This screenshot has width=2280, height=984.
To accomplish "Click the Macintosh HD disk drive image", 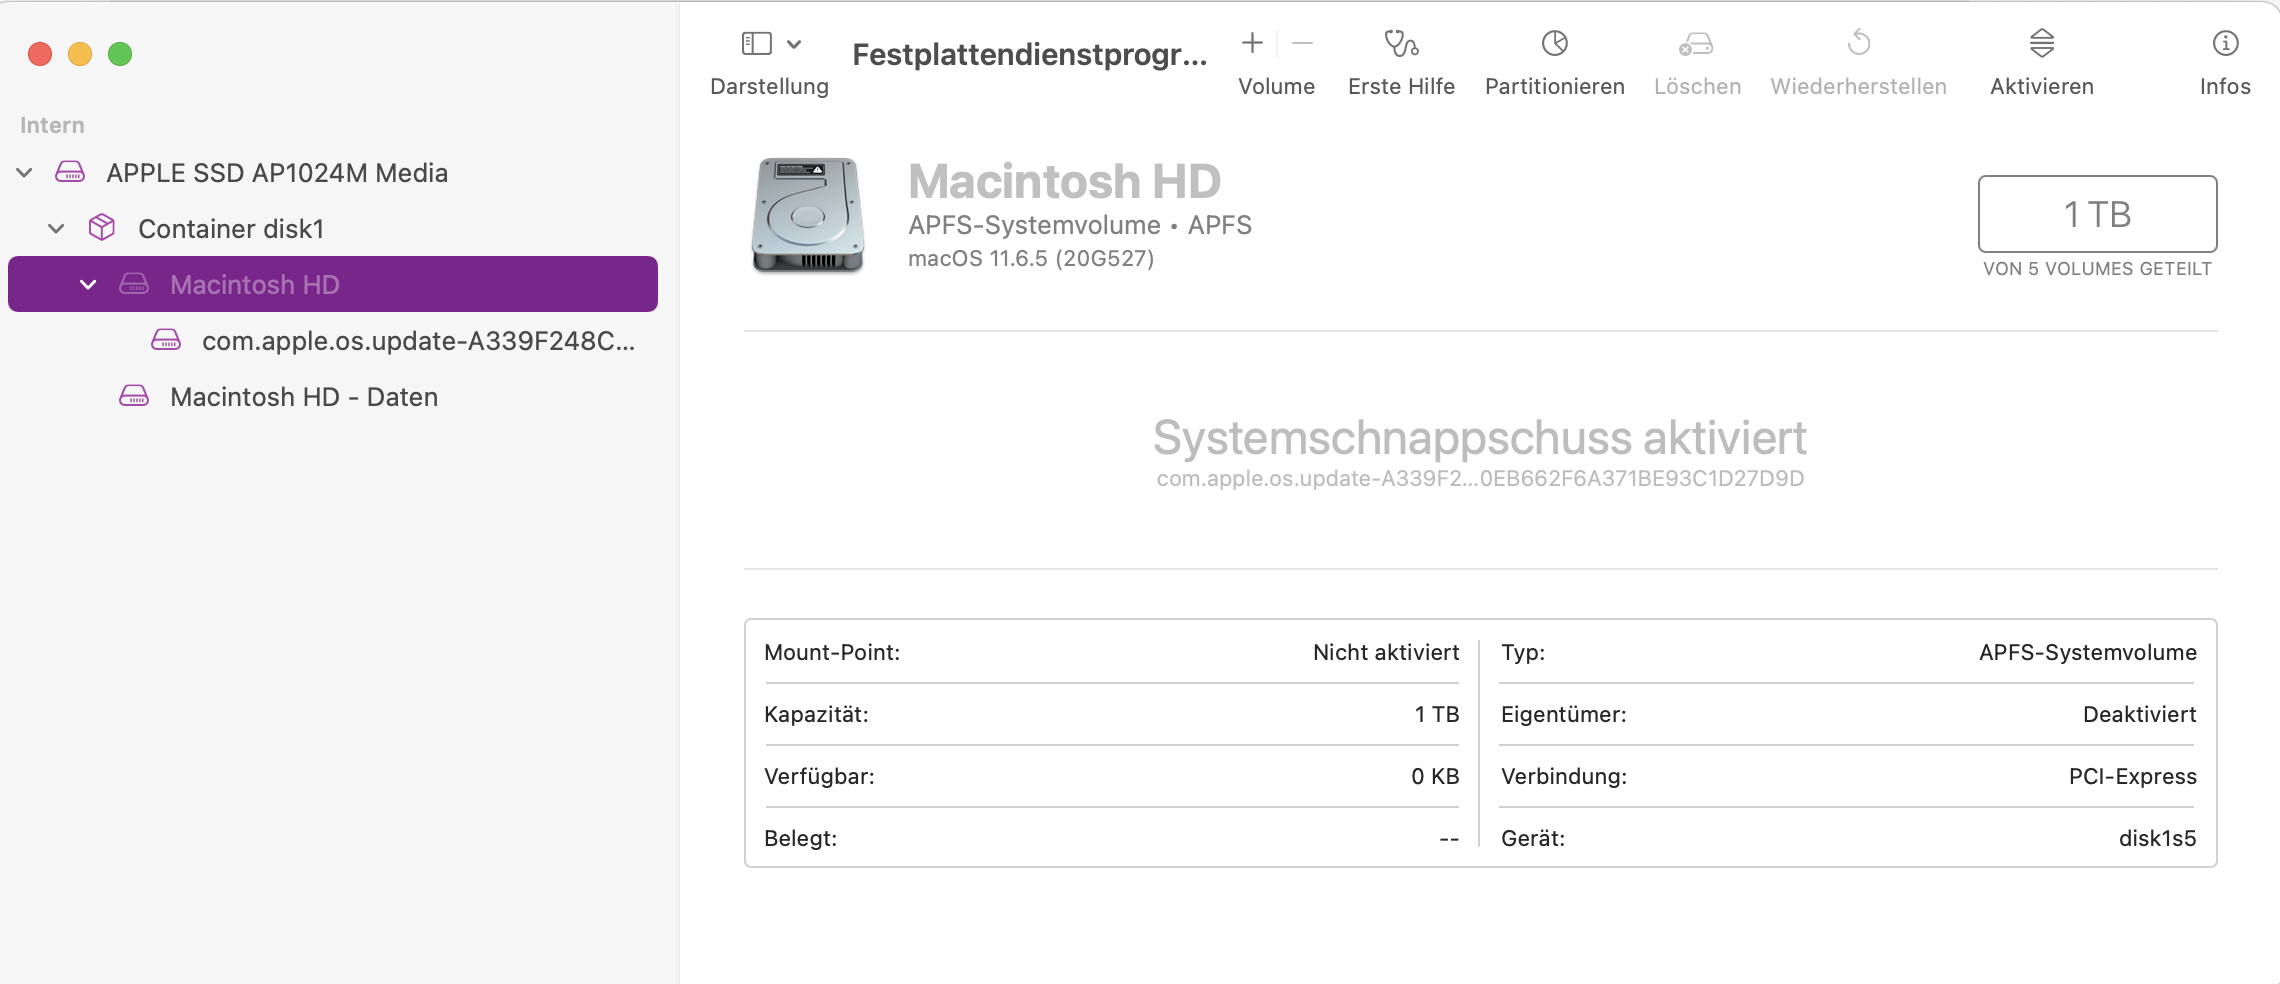I will [808, 215].
